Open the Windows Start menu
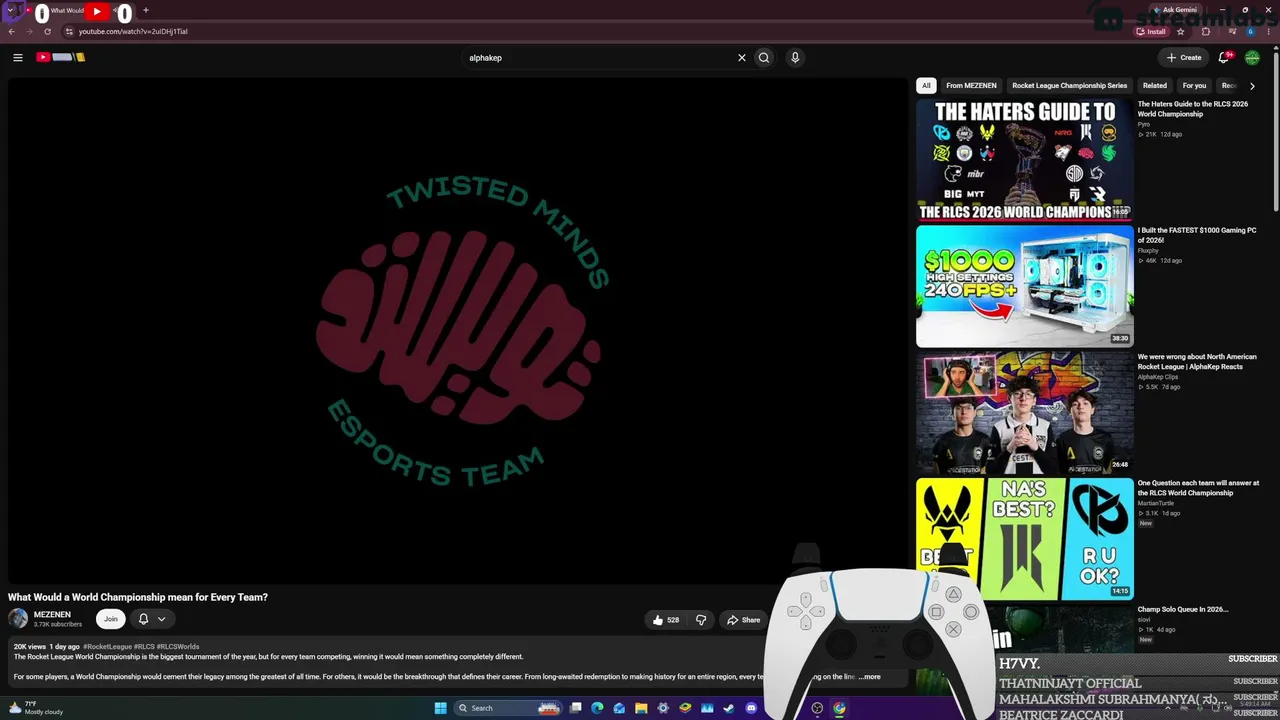Screen dimensions: 1280x720 point(440,708)
